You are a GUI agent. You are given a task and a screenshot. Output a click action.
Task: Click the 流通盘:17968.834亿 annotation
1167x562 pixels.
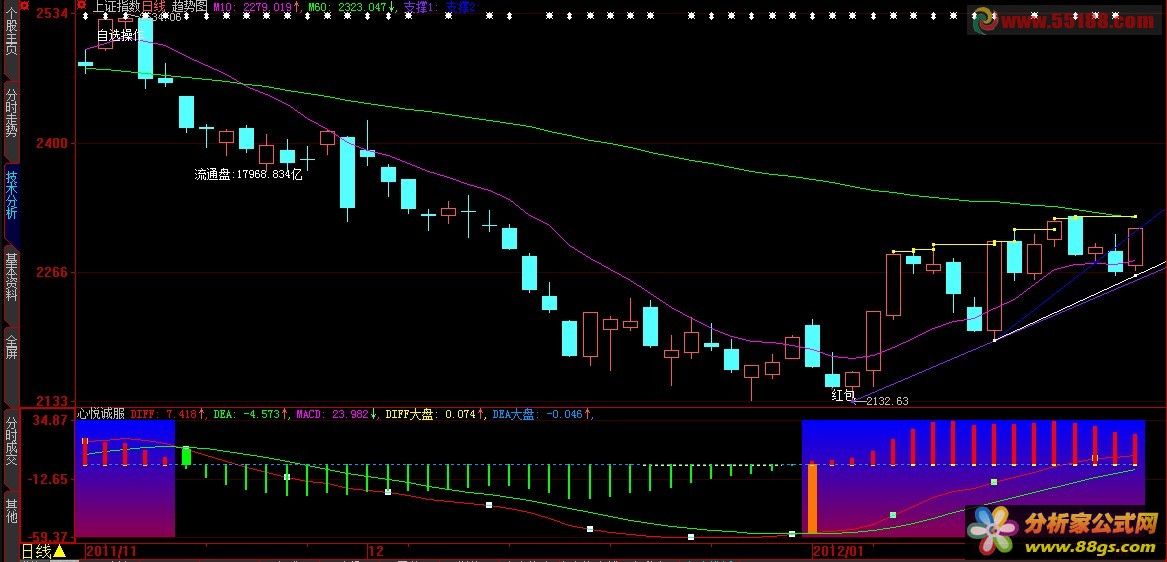(249, 175)
